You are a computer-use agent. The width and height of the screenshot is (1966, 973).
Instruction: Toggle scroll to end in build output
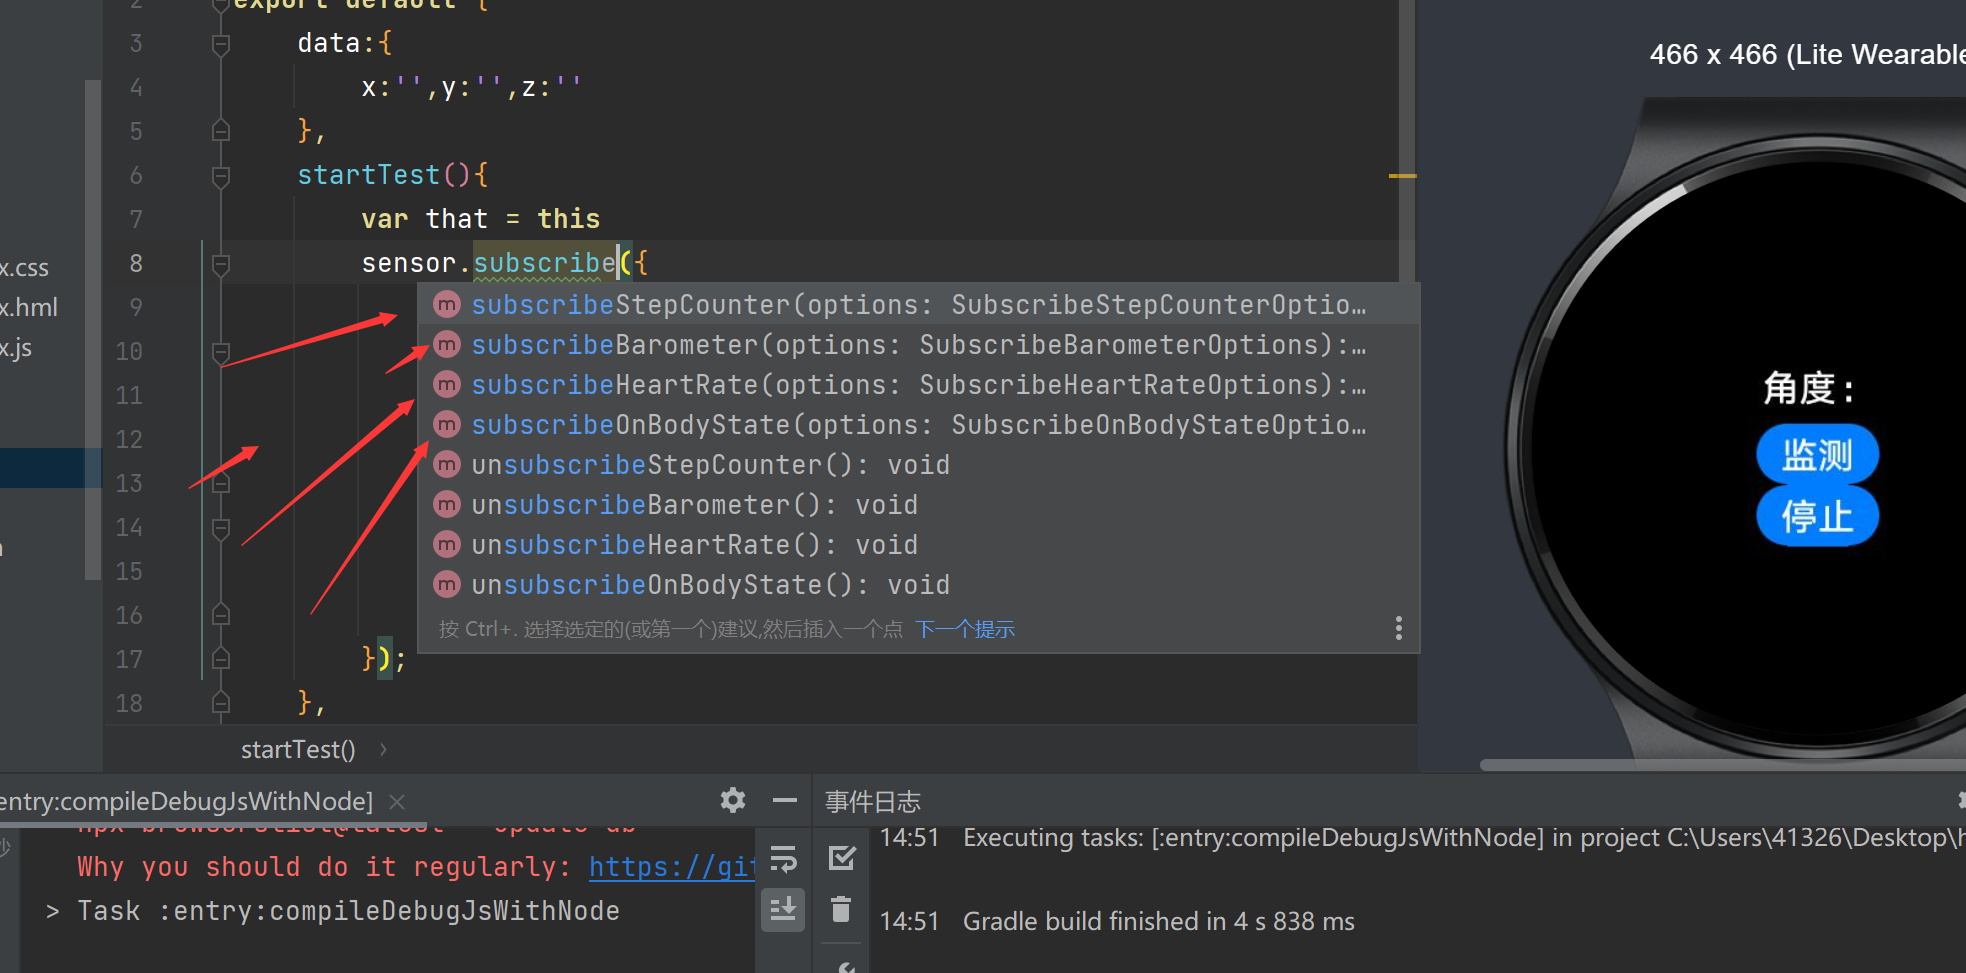(x=783, y=909)
